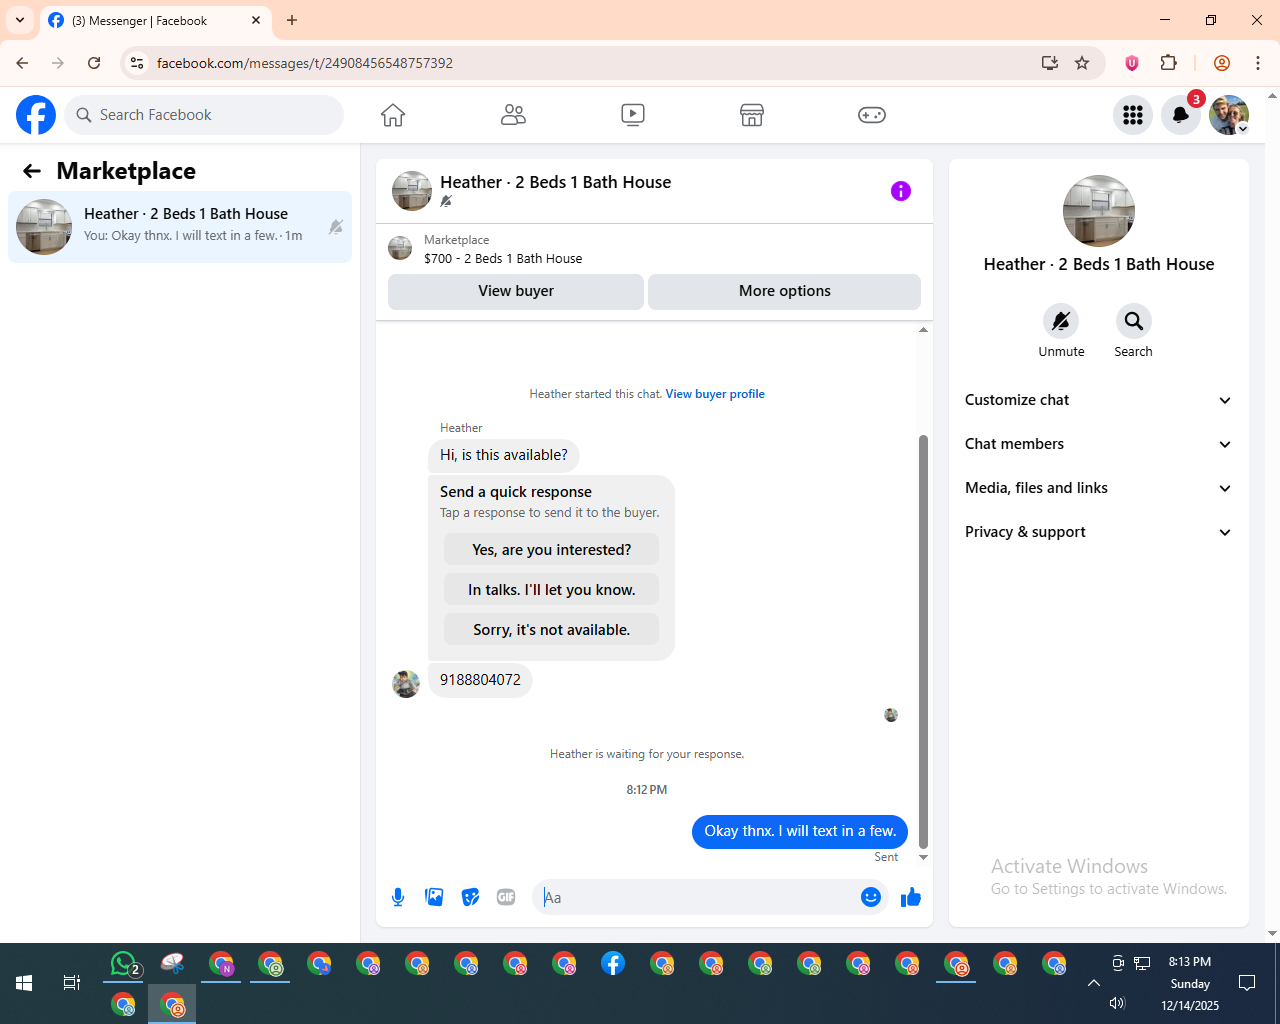
Task: Open the Windows Start button
Action: [x=24, y=983]
